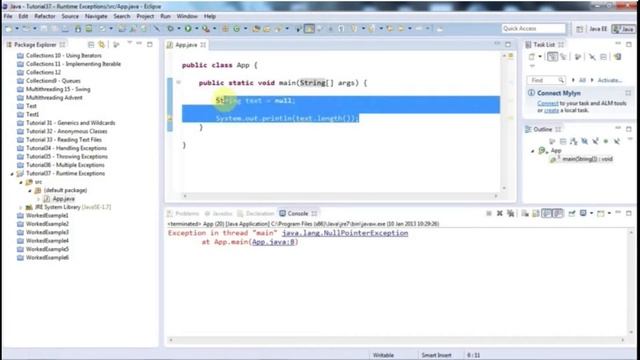Open the Project menu
Viewport: 640px width, 360px height.
coord(145,16)
